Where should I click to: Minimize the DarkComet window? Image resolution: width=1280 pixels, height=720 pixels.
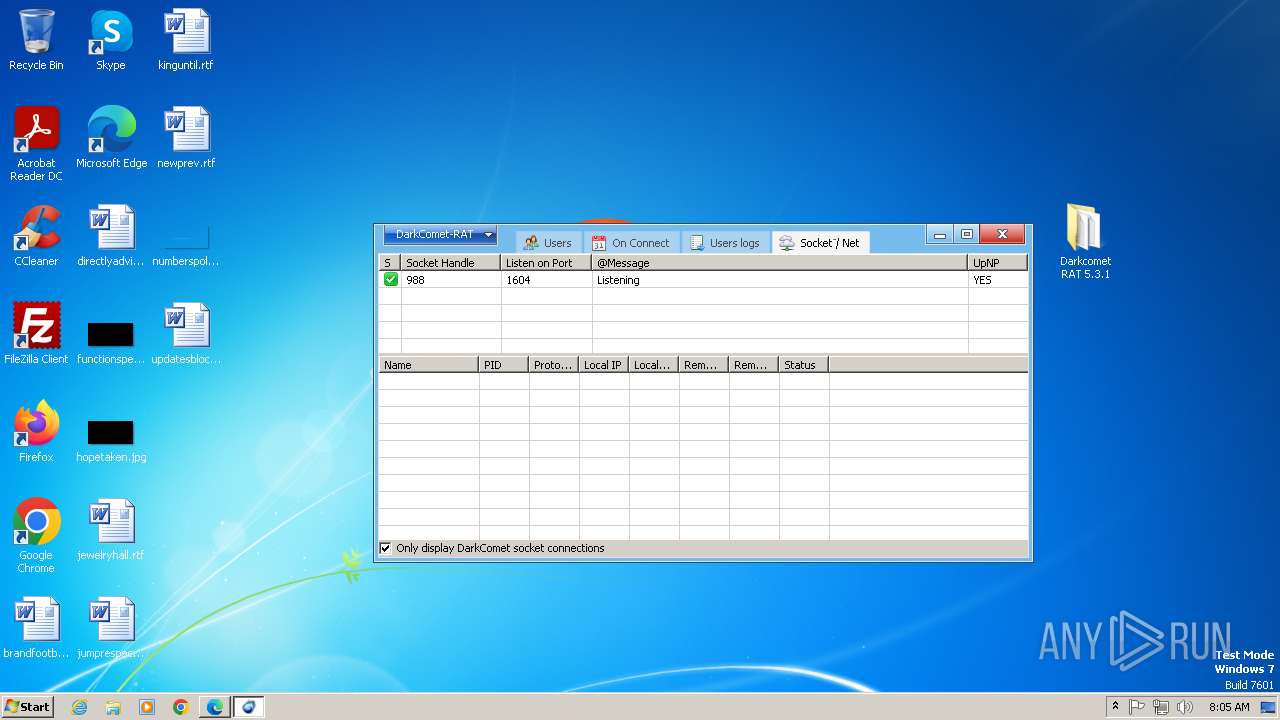coord(940,235)
